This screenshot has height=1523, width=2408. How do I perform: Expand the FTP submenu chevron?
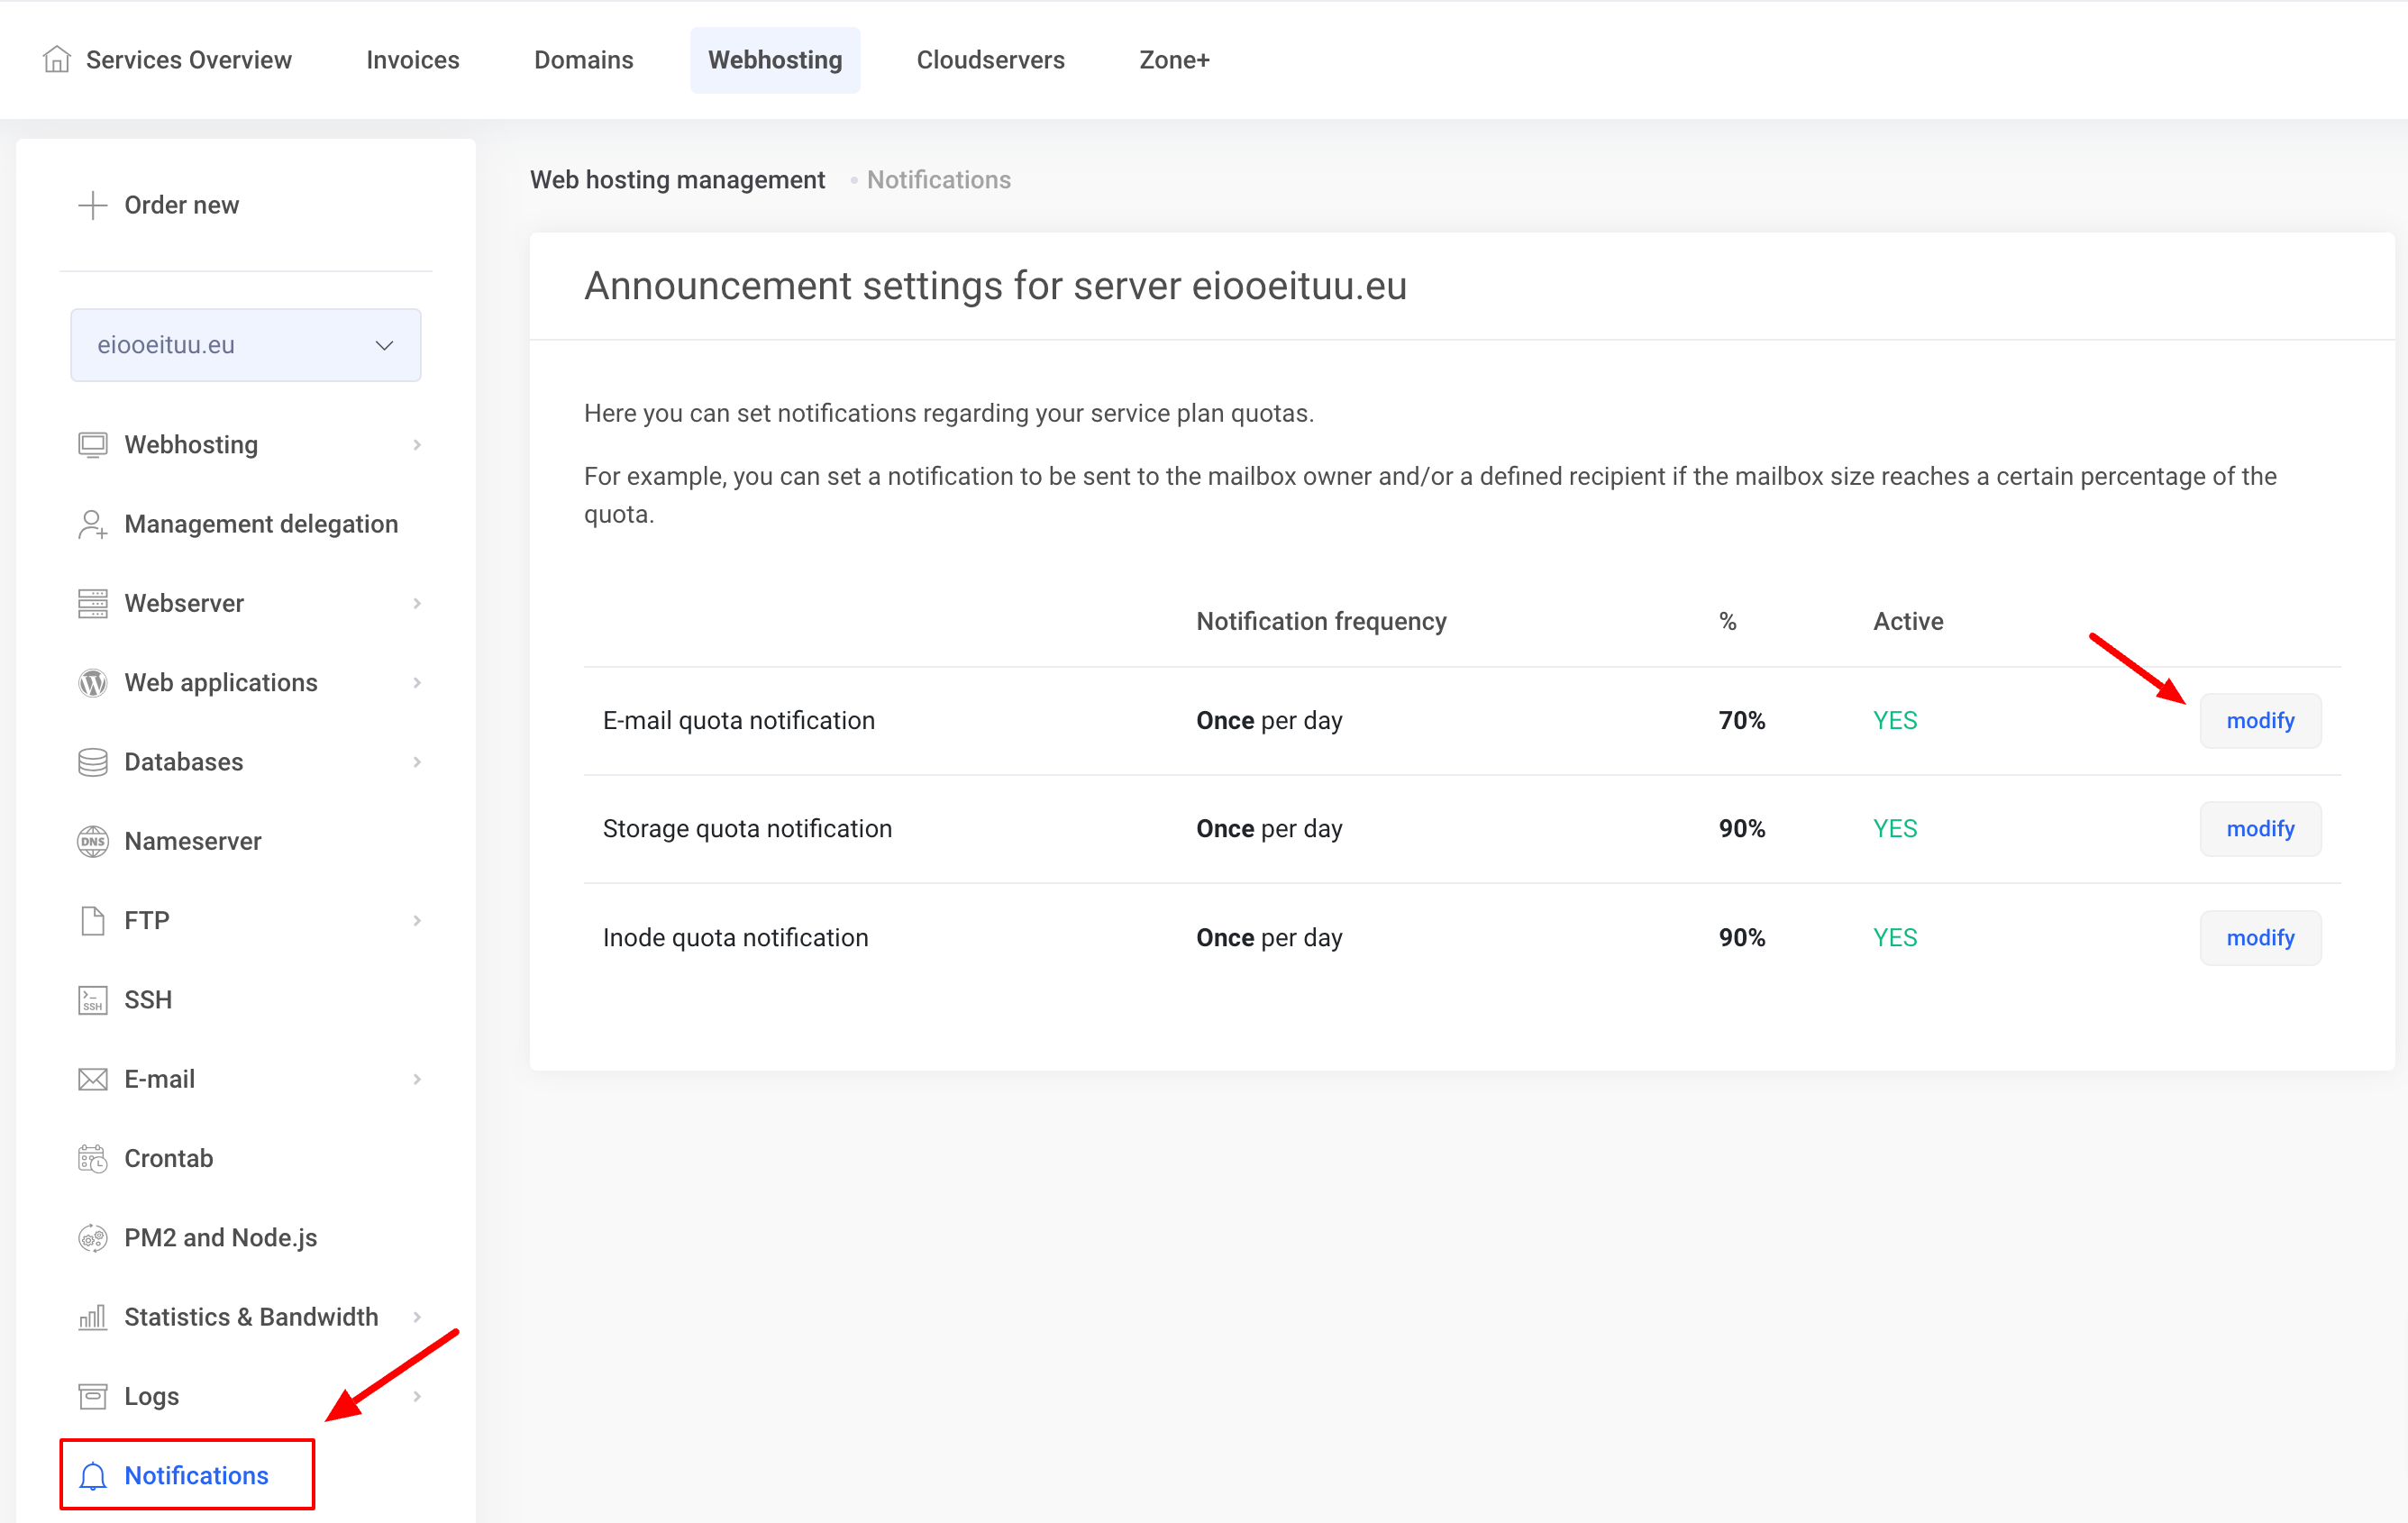417,920
